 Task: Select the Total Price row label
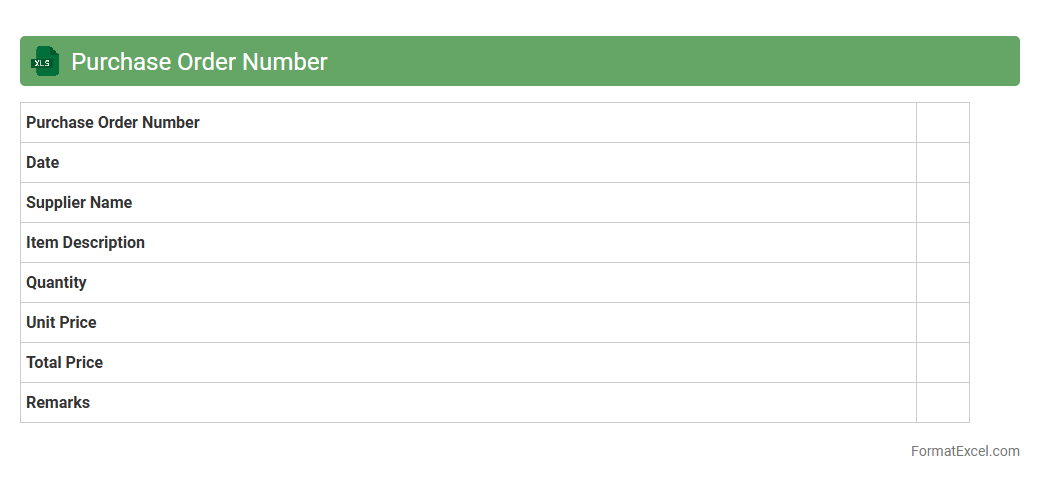click(65, 362)
